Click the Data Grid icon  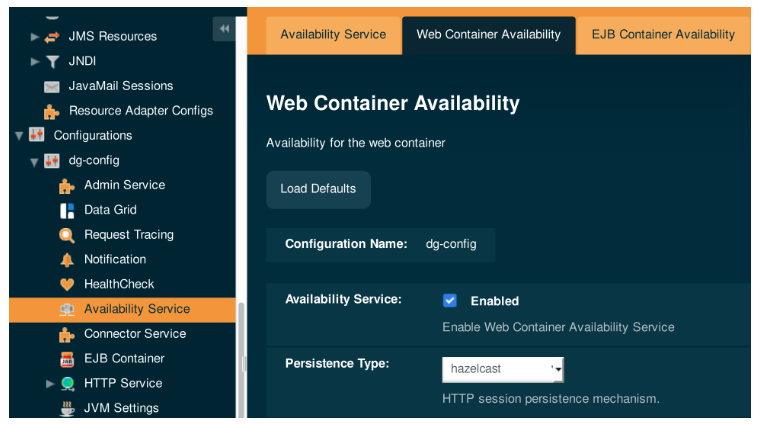point(67,210)
